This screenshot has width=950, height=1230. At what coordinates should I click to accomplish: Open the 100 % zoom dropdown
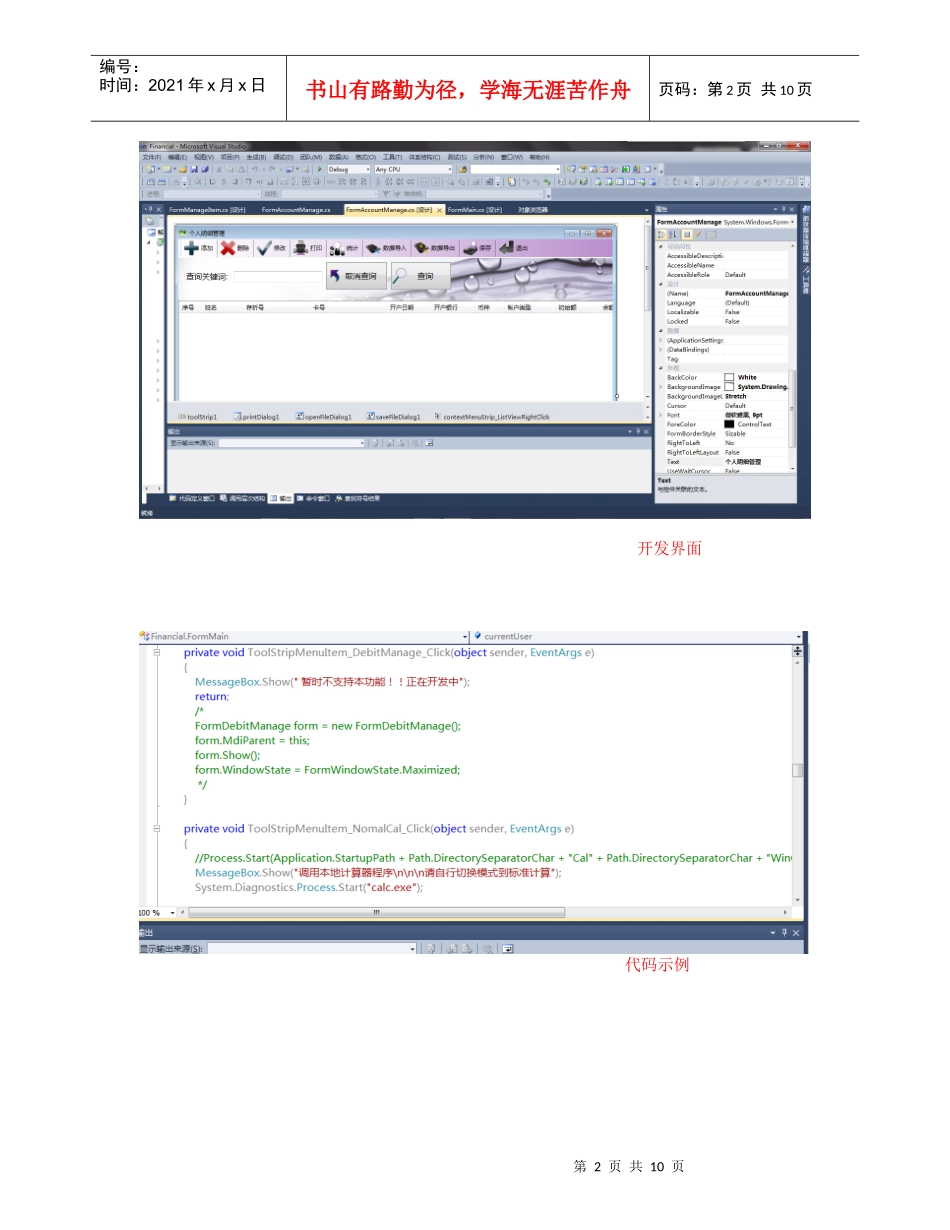point(171,912)
